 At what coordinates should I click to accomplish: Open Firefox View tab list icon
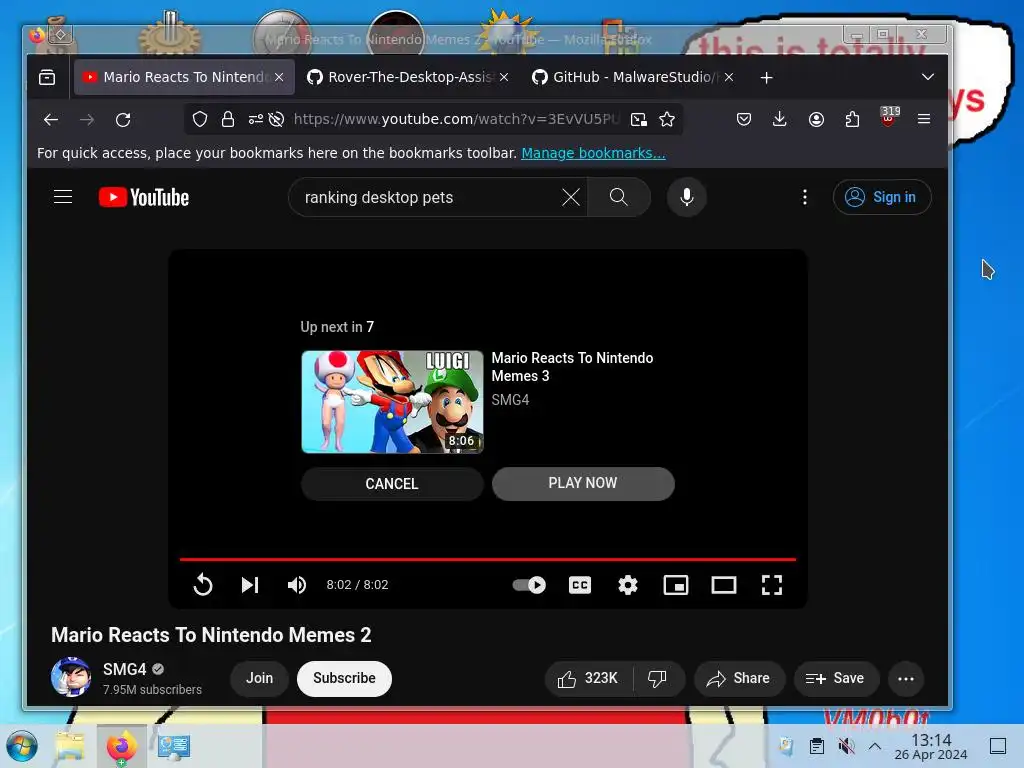[x=47, y=77]
